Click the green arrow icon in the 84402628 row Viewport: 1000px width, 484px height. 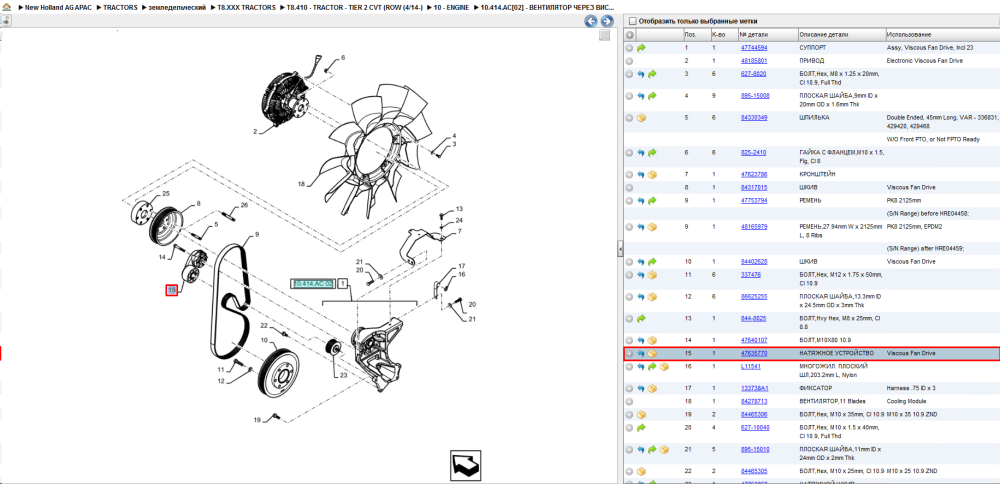point(652,262)
